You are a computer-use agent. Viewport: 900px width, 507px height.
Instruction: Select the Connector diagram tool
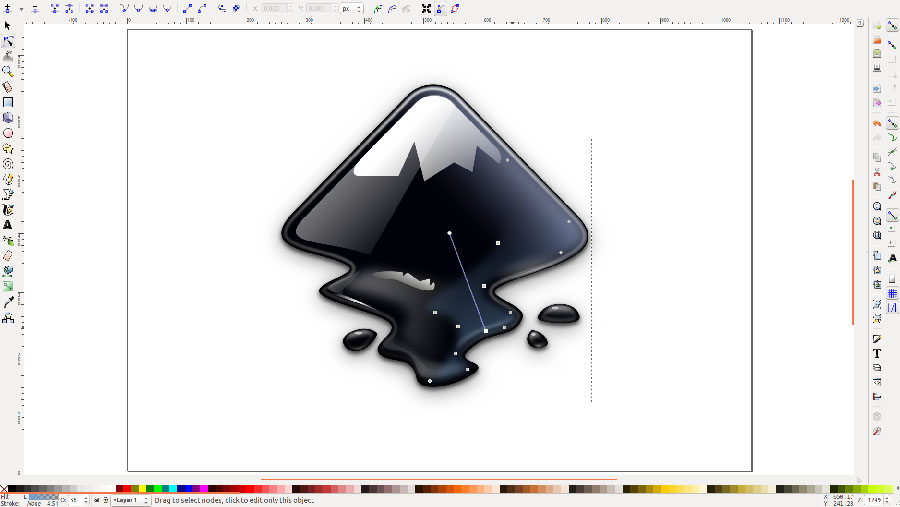(x=7, y=318)
